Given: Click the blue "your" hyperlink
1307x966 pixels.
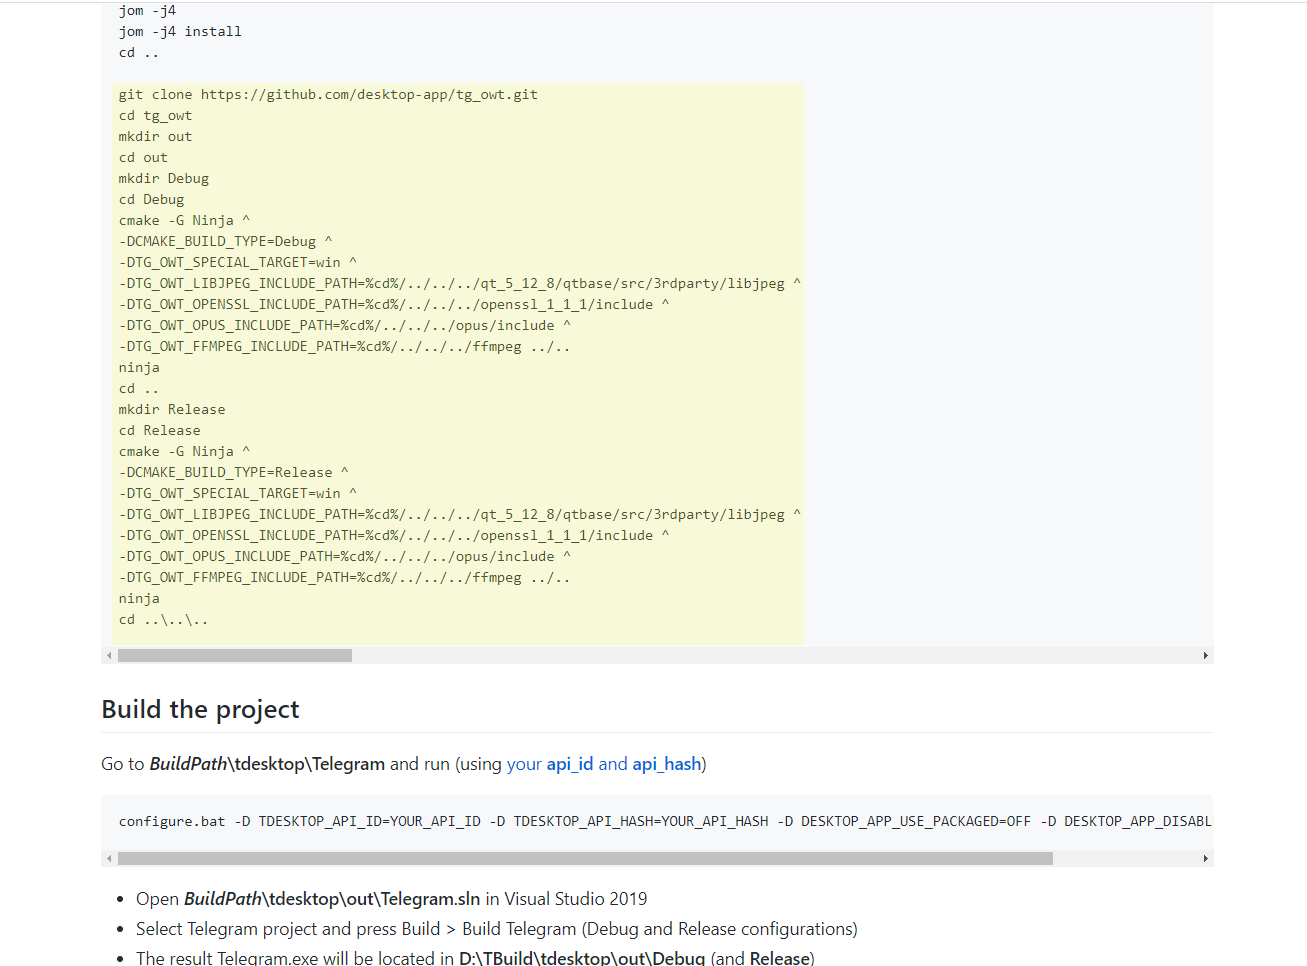Looking at the screenshot, I should pos(525,763).
